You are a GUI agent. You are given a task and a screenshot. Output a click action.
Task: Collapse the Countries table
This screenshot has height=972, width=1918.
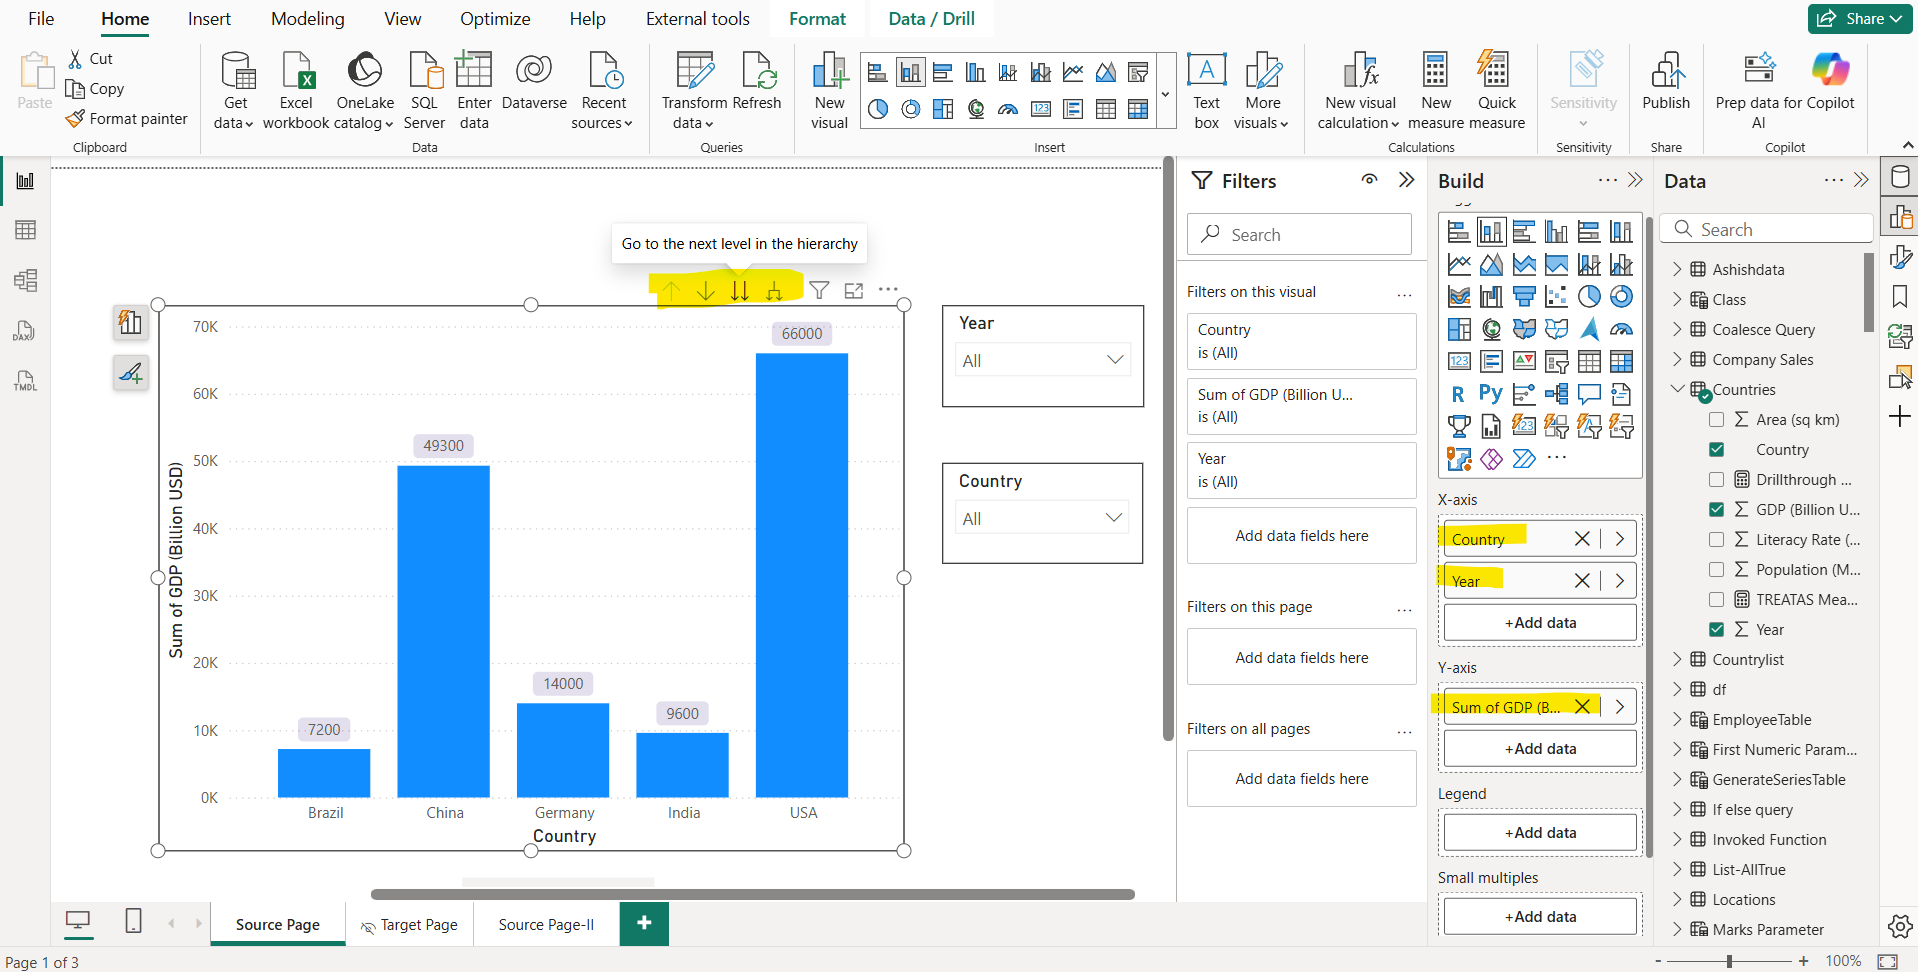(1678, 389)
